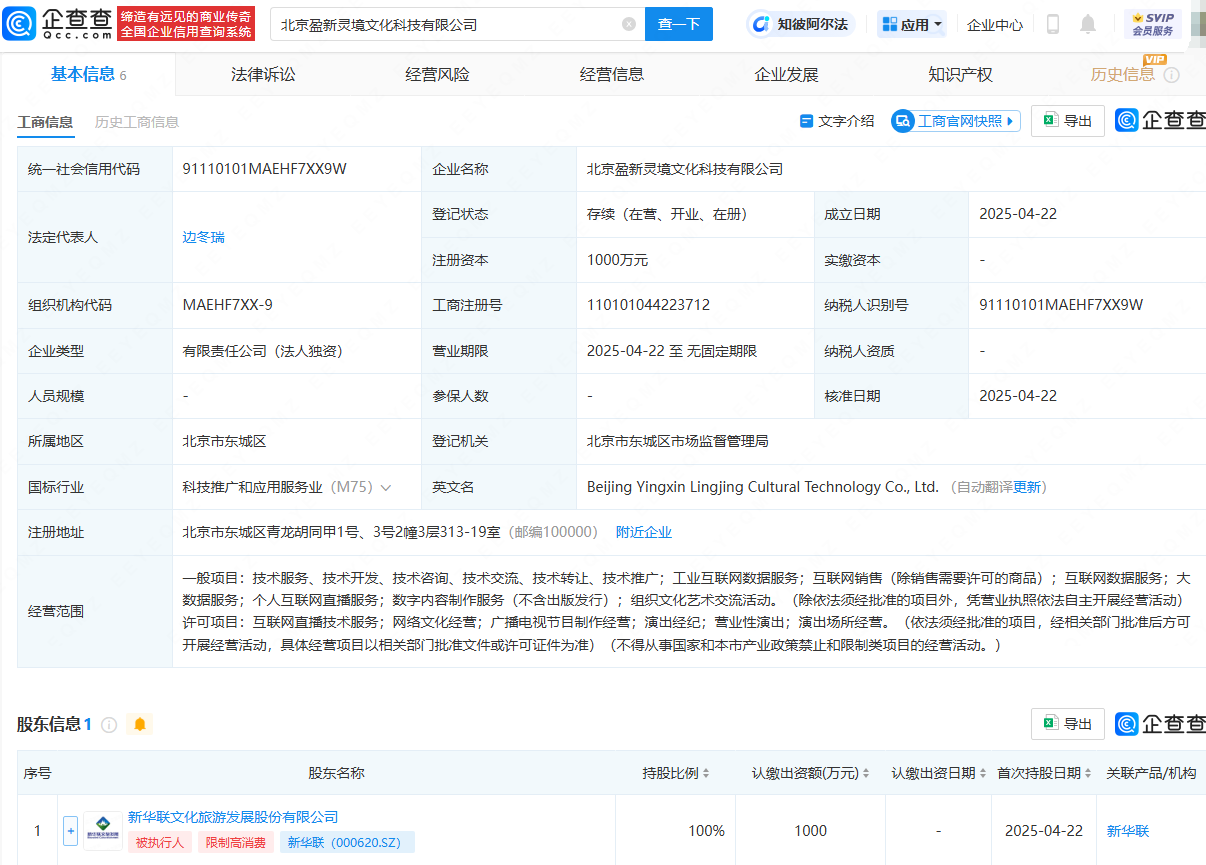Click 附近企业 link
Viewport: 1206px width, 865px height.
(x=644, y=532)
